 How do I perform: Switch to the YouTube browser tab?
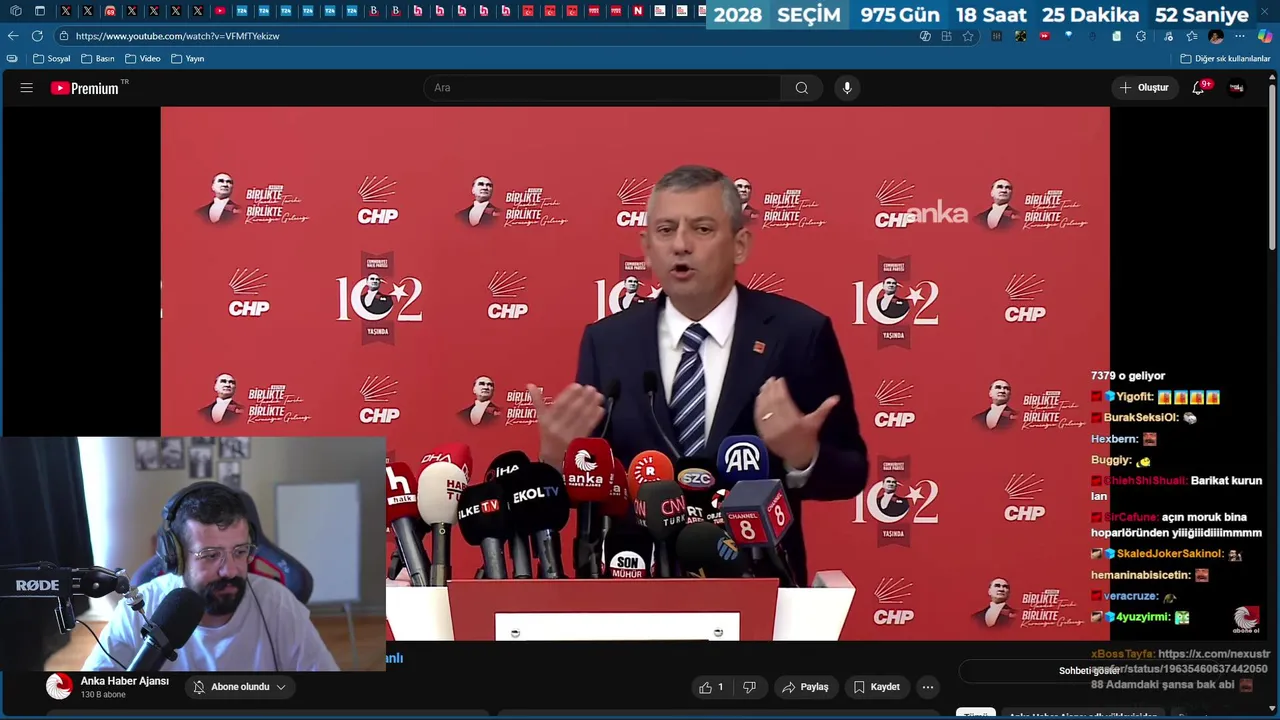(x=220, y=11)
